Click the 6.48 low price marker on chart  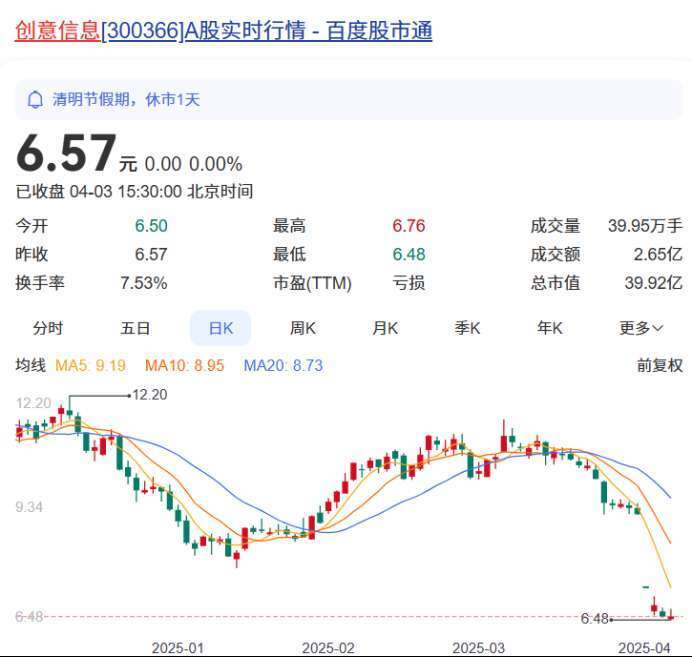[x=594, y=619]
